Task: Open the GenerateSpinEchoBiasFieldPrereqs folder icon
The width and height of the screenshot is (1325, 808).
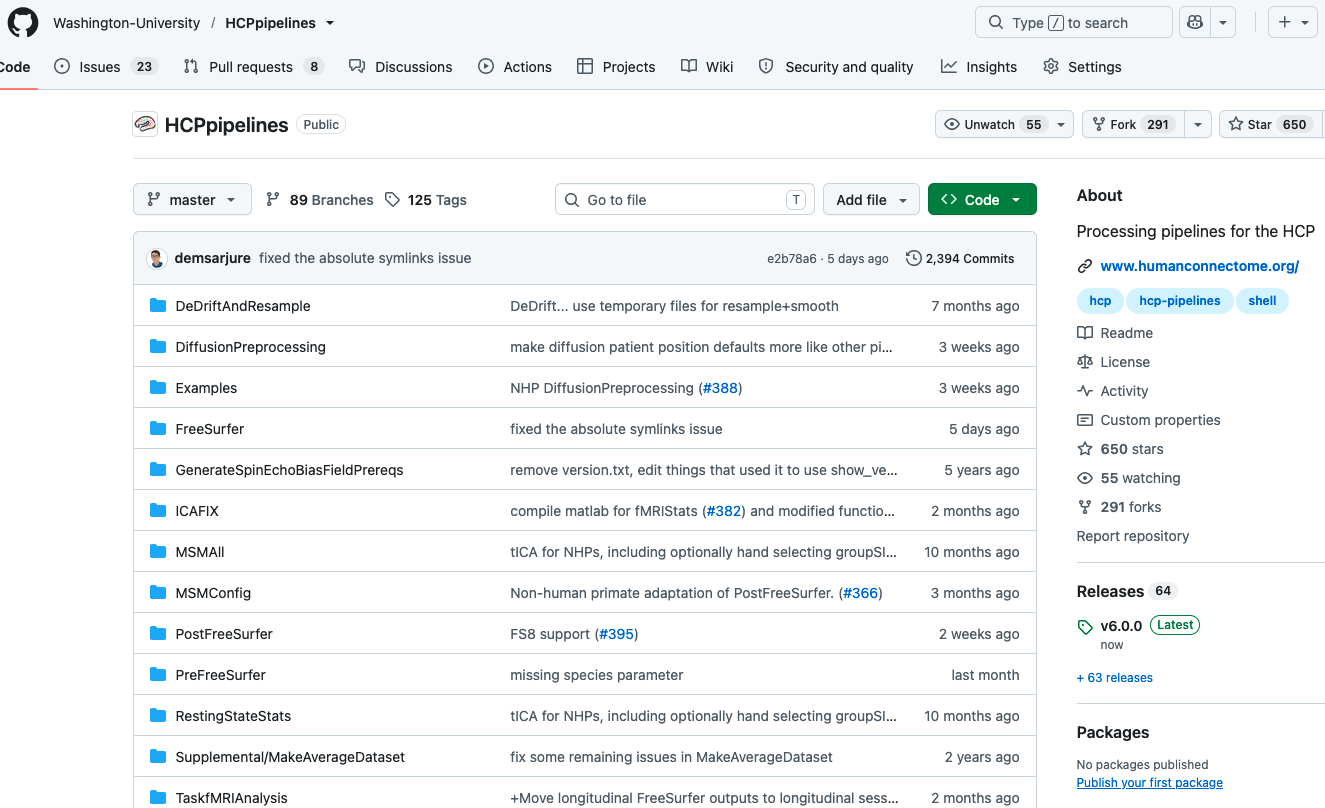Action: coord(158,470)
